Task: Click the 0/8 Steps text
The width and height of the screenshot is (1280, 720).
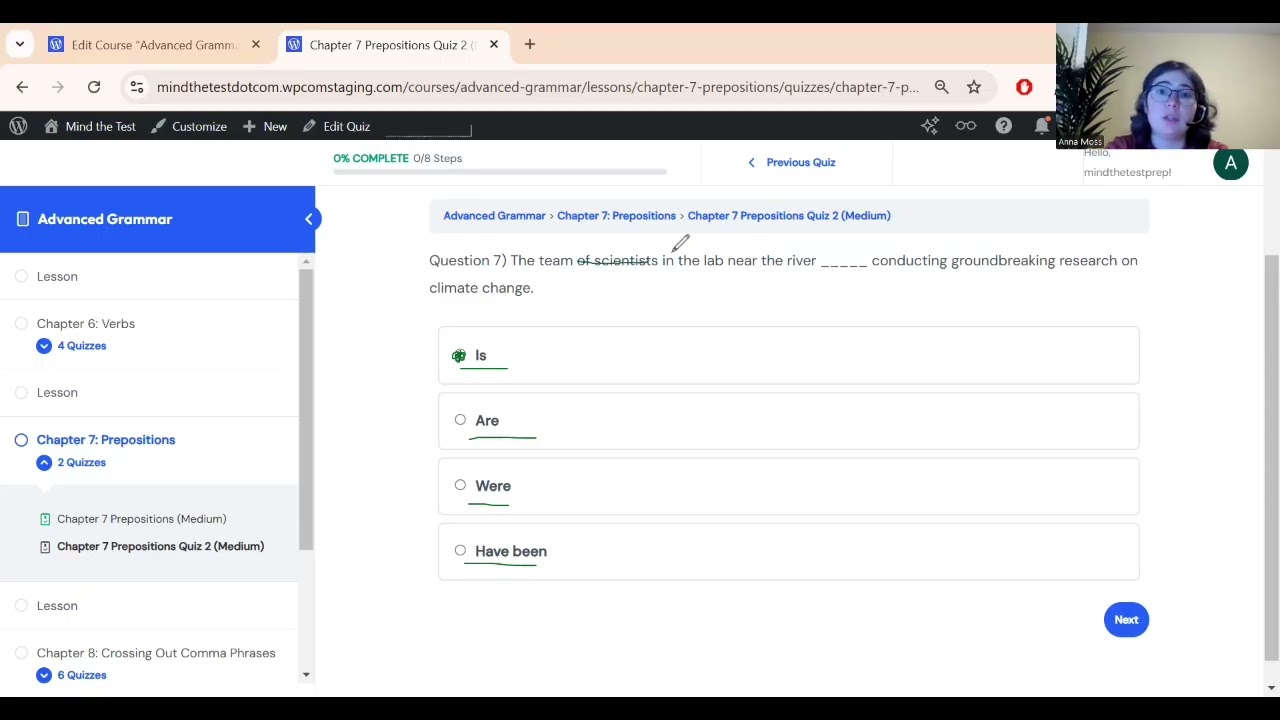Action: [x=438, y=158]
